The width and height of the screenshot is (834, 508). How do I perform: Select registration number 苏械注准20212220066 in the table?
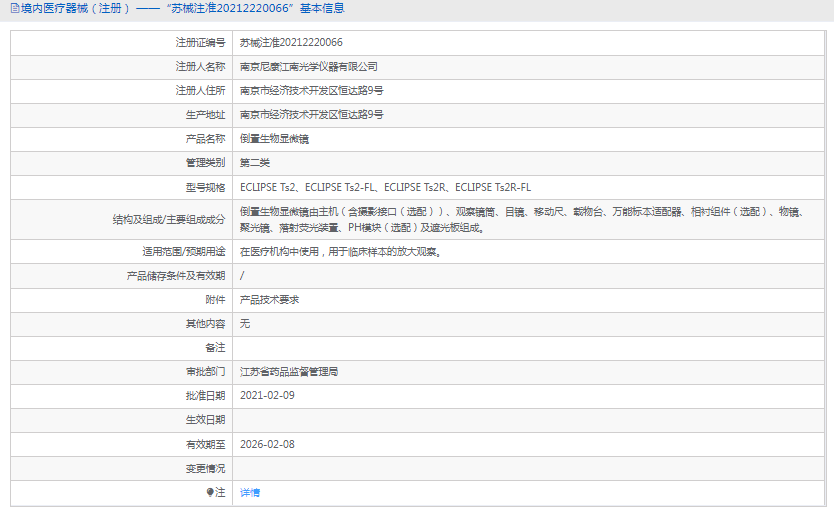coord(291,43)
